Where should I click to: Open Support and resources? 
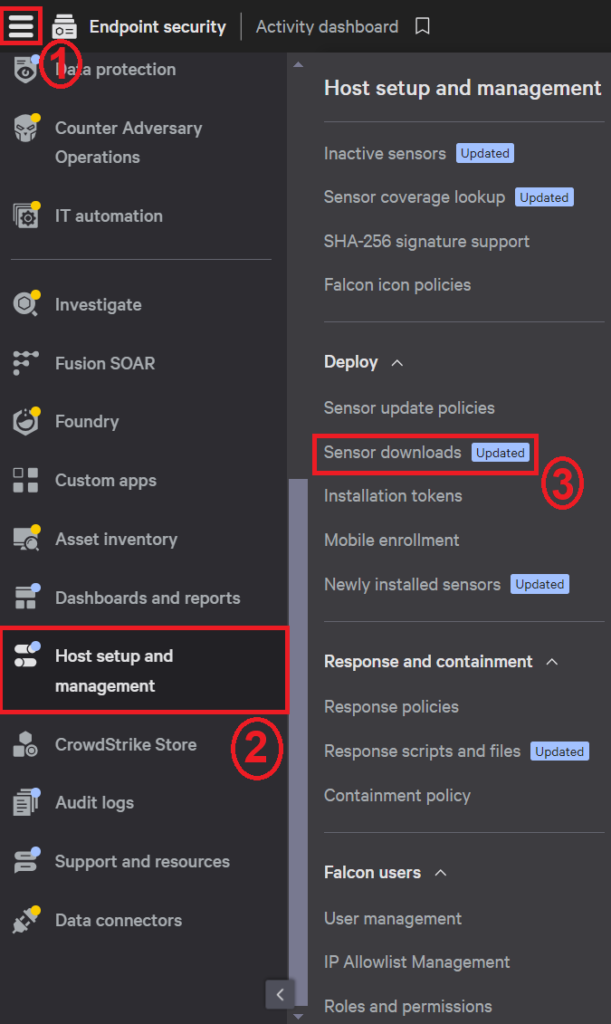click(140, 861)
